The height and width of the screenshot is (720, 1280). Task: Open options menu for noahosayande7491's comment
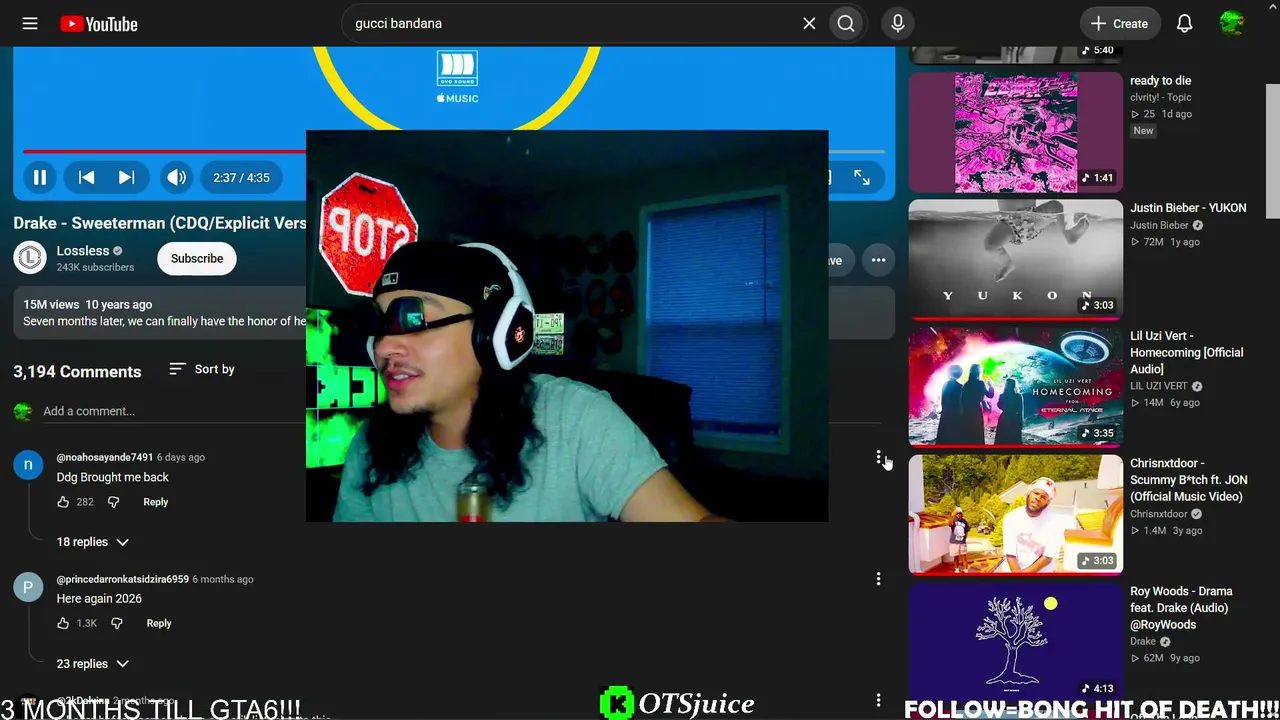pos(879,458)
